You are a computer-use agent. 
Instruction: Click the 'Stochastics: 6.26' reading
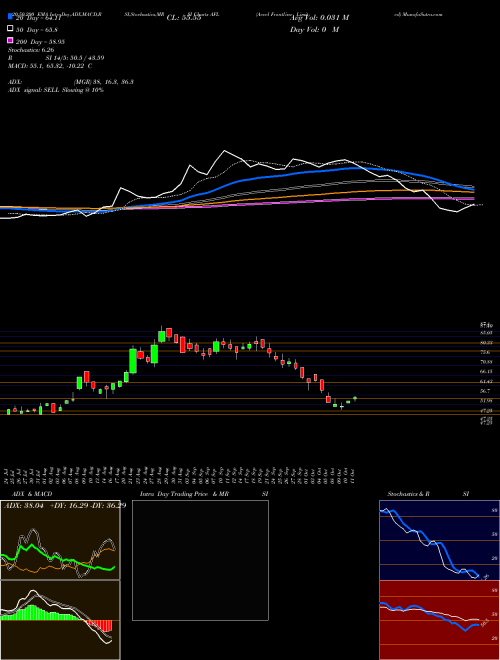(31, 51)
